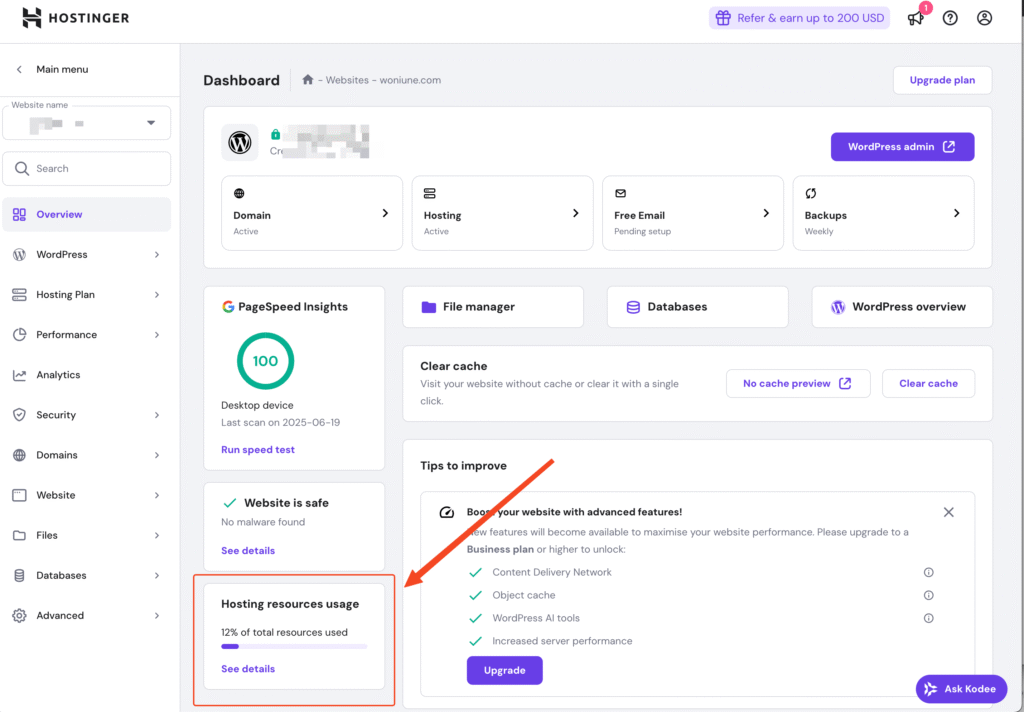Open the user account profile icon

[x=985, y=18]
